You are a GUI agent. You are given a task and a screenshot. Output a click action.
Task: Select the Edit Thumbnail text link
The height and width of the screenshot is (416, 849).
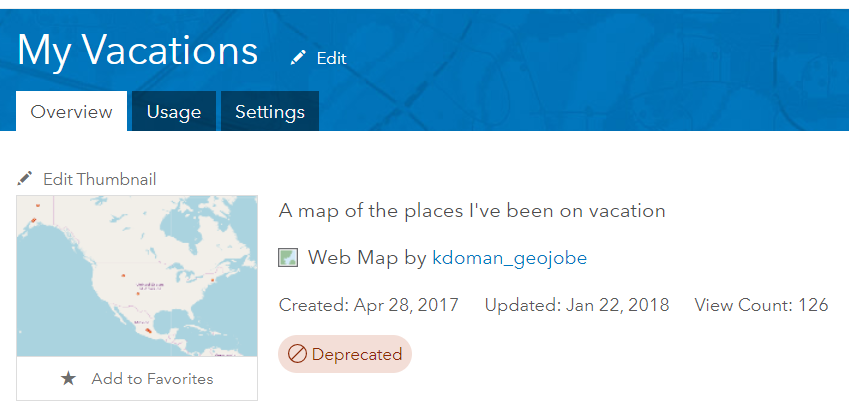[99, 179]
